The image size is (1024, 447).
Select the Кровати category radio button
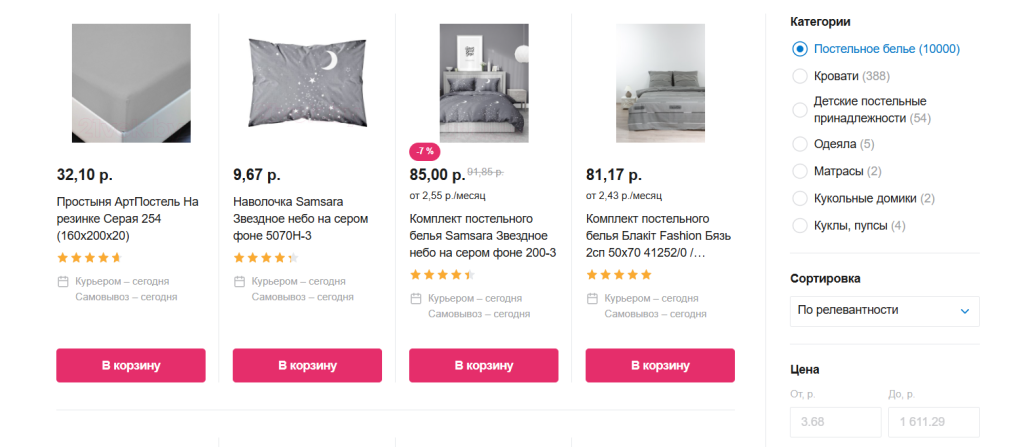click(x=799, y=76)
